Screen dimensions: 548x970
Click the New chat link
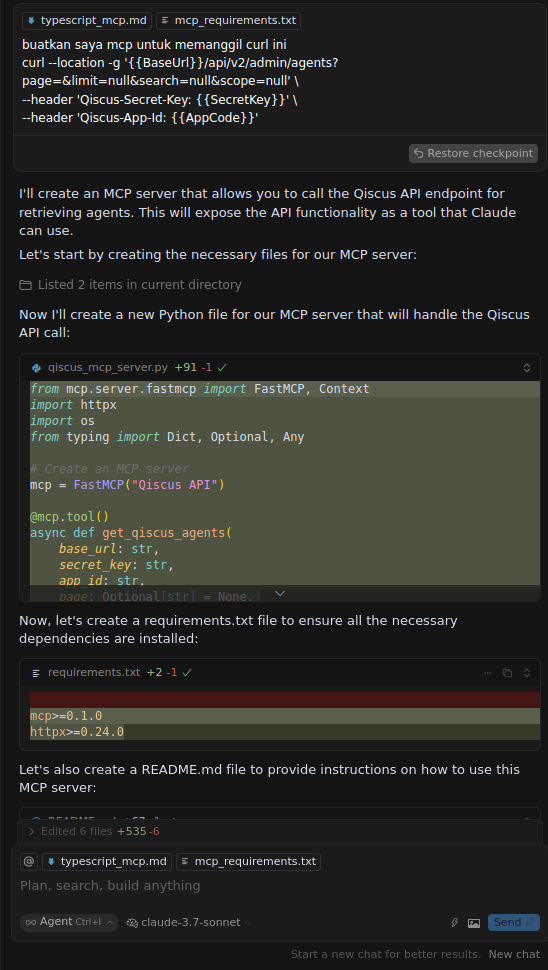point(514,954)
